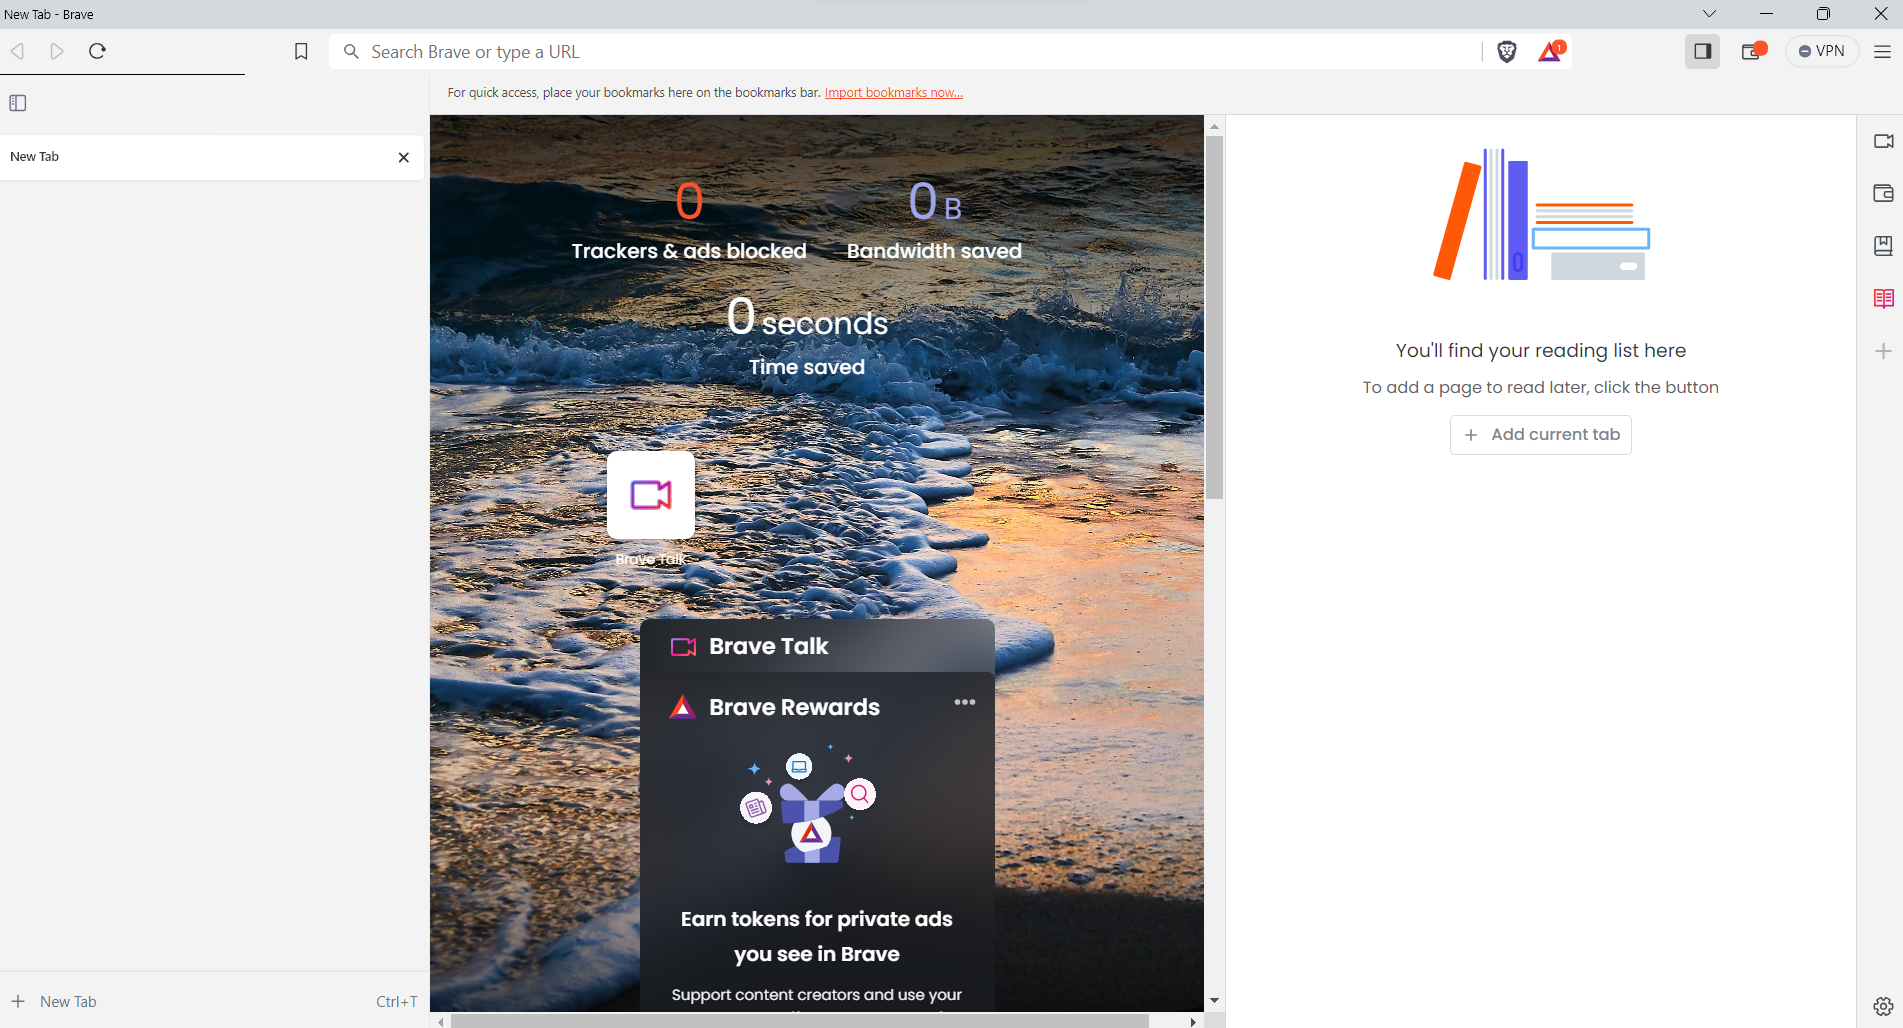
Task: Open the Brave Rewards widget options menu
Action: 964,702
